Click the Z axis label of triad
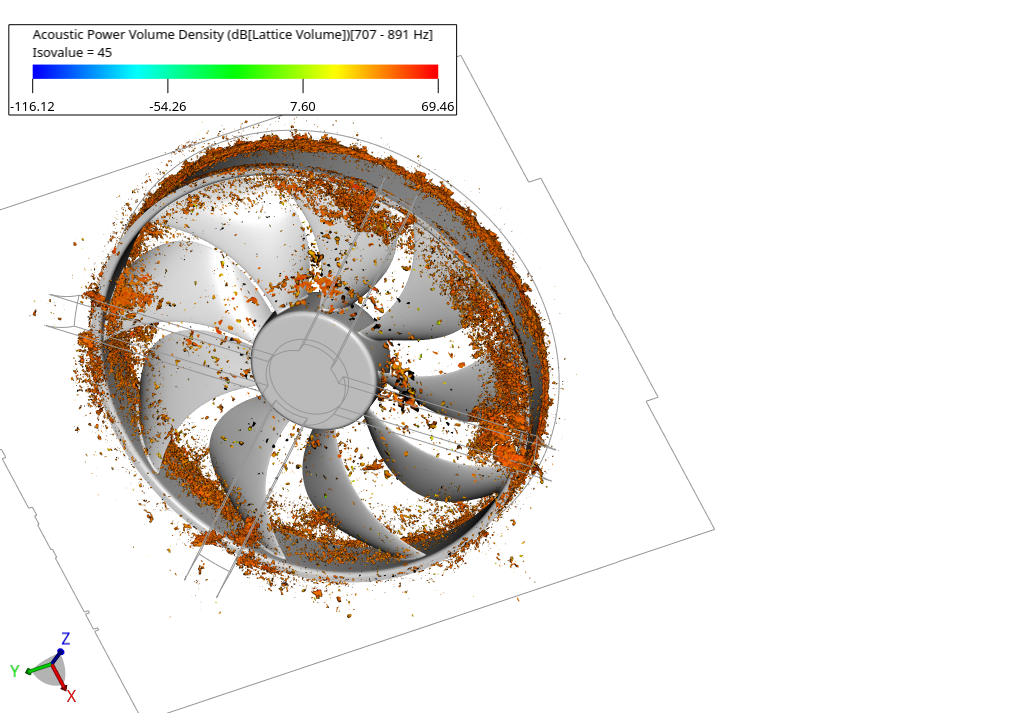The width and height of the screenshot is (1014, 713). pos(65,639)
